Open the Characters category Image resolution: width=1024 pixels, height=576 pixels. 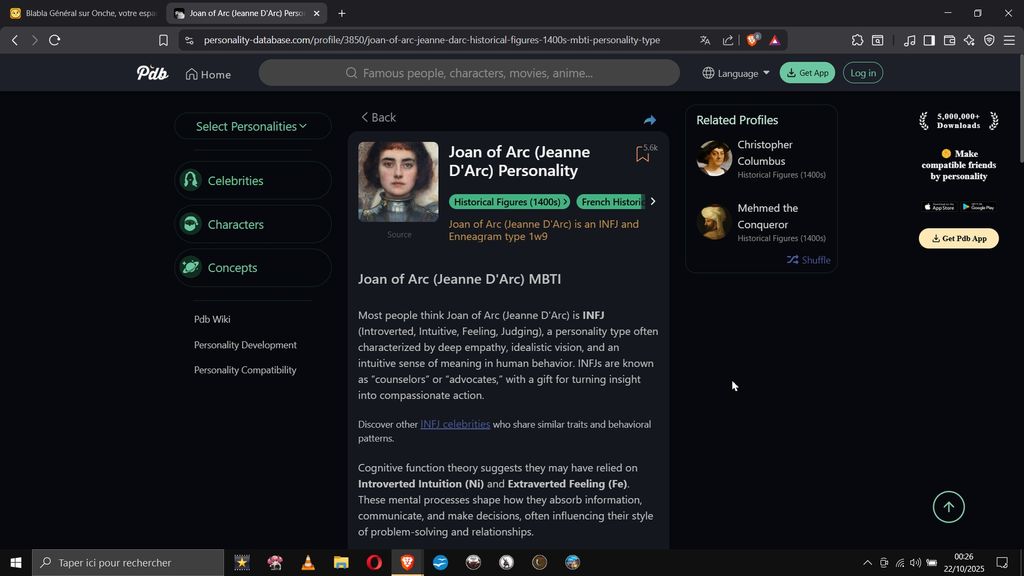tap(253, 224)
